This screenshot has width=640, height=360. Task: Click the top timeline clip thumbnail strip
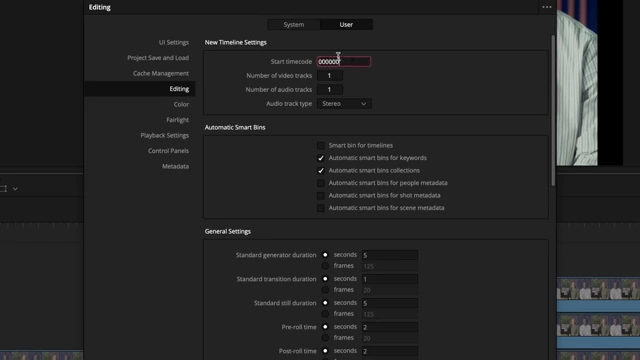point(598,289)
